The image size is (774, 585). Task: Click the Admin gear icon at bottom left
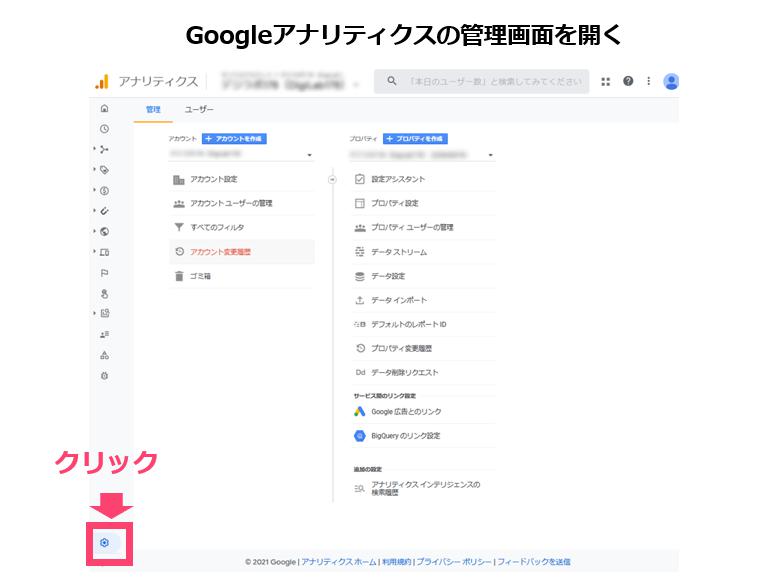click(104, 543)
